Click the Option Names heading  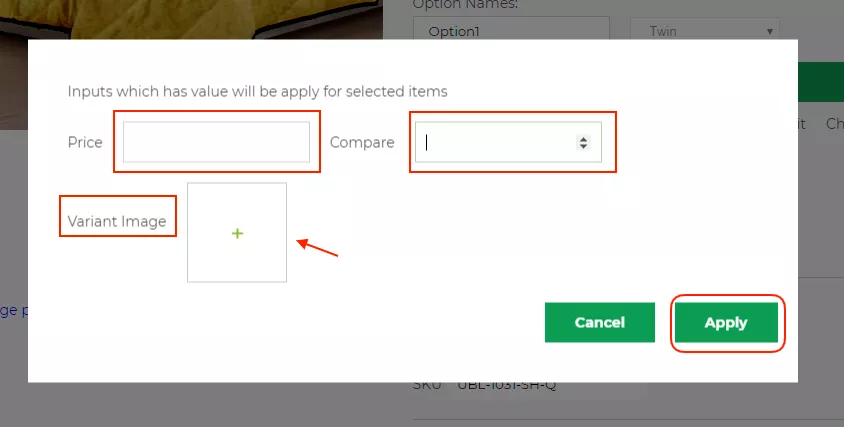(x=465, y=4)
